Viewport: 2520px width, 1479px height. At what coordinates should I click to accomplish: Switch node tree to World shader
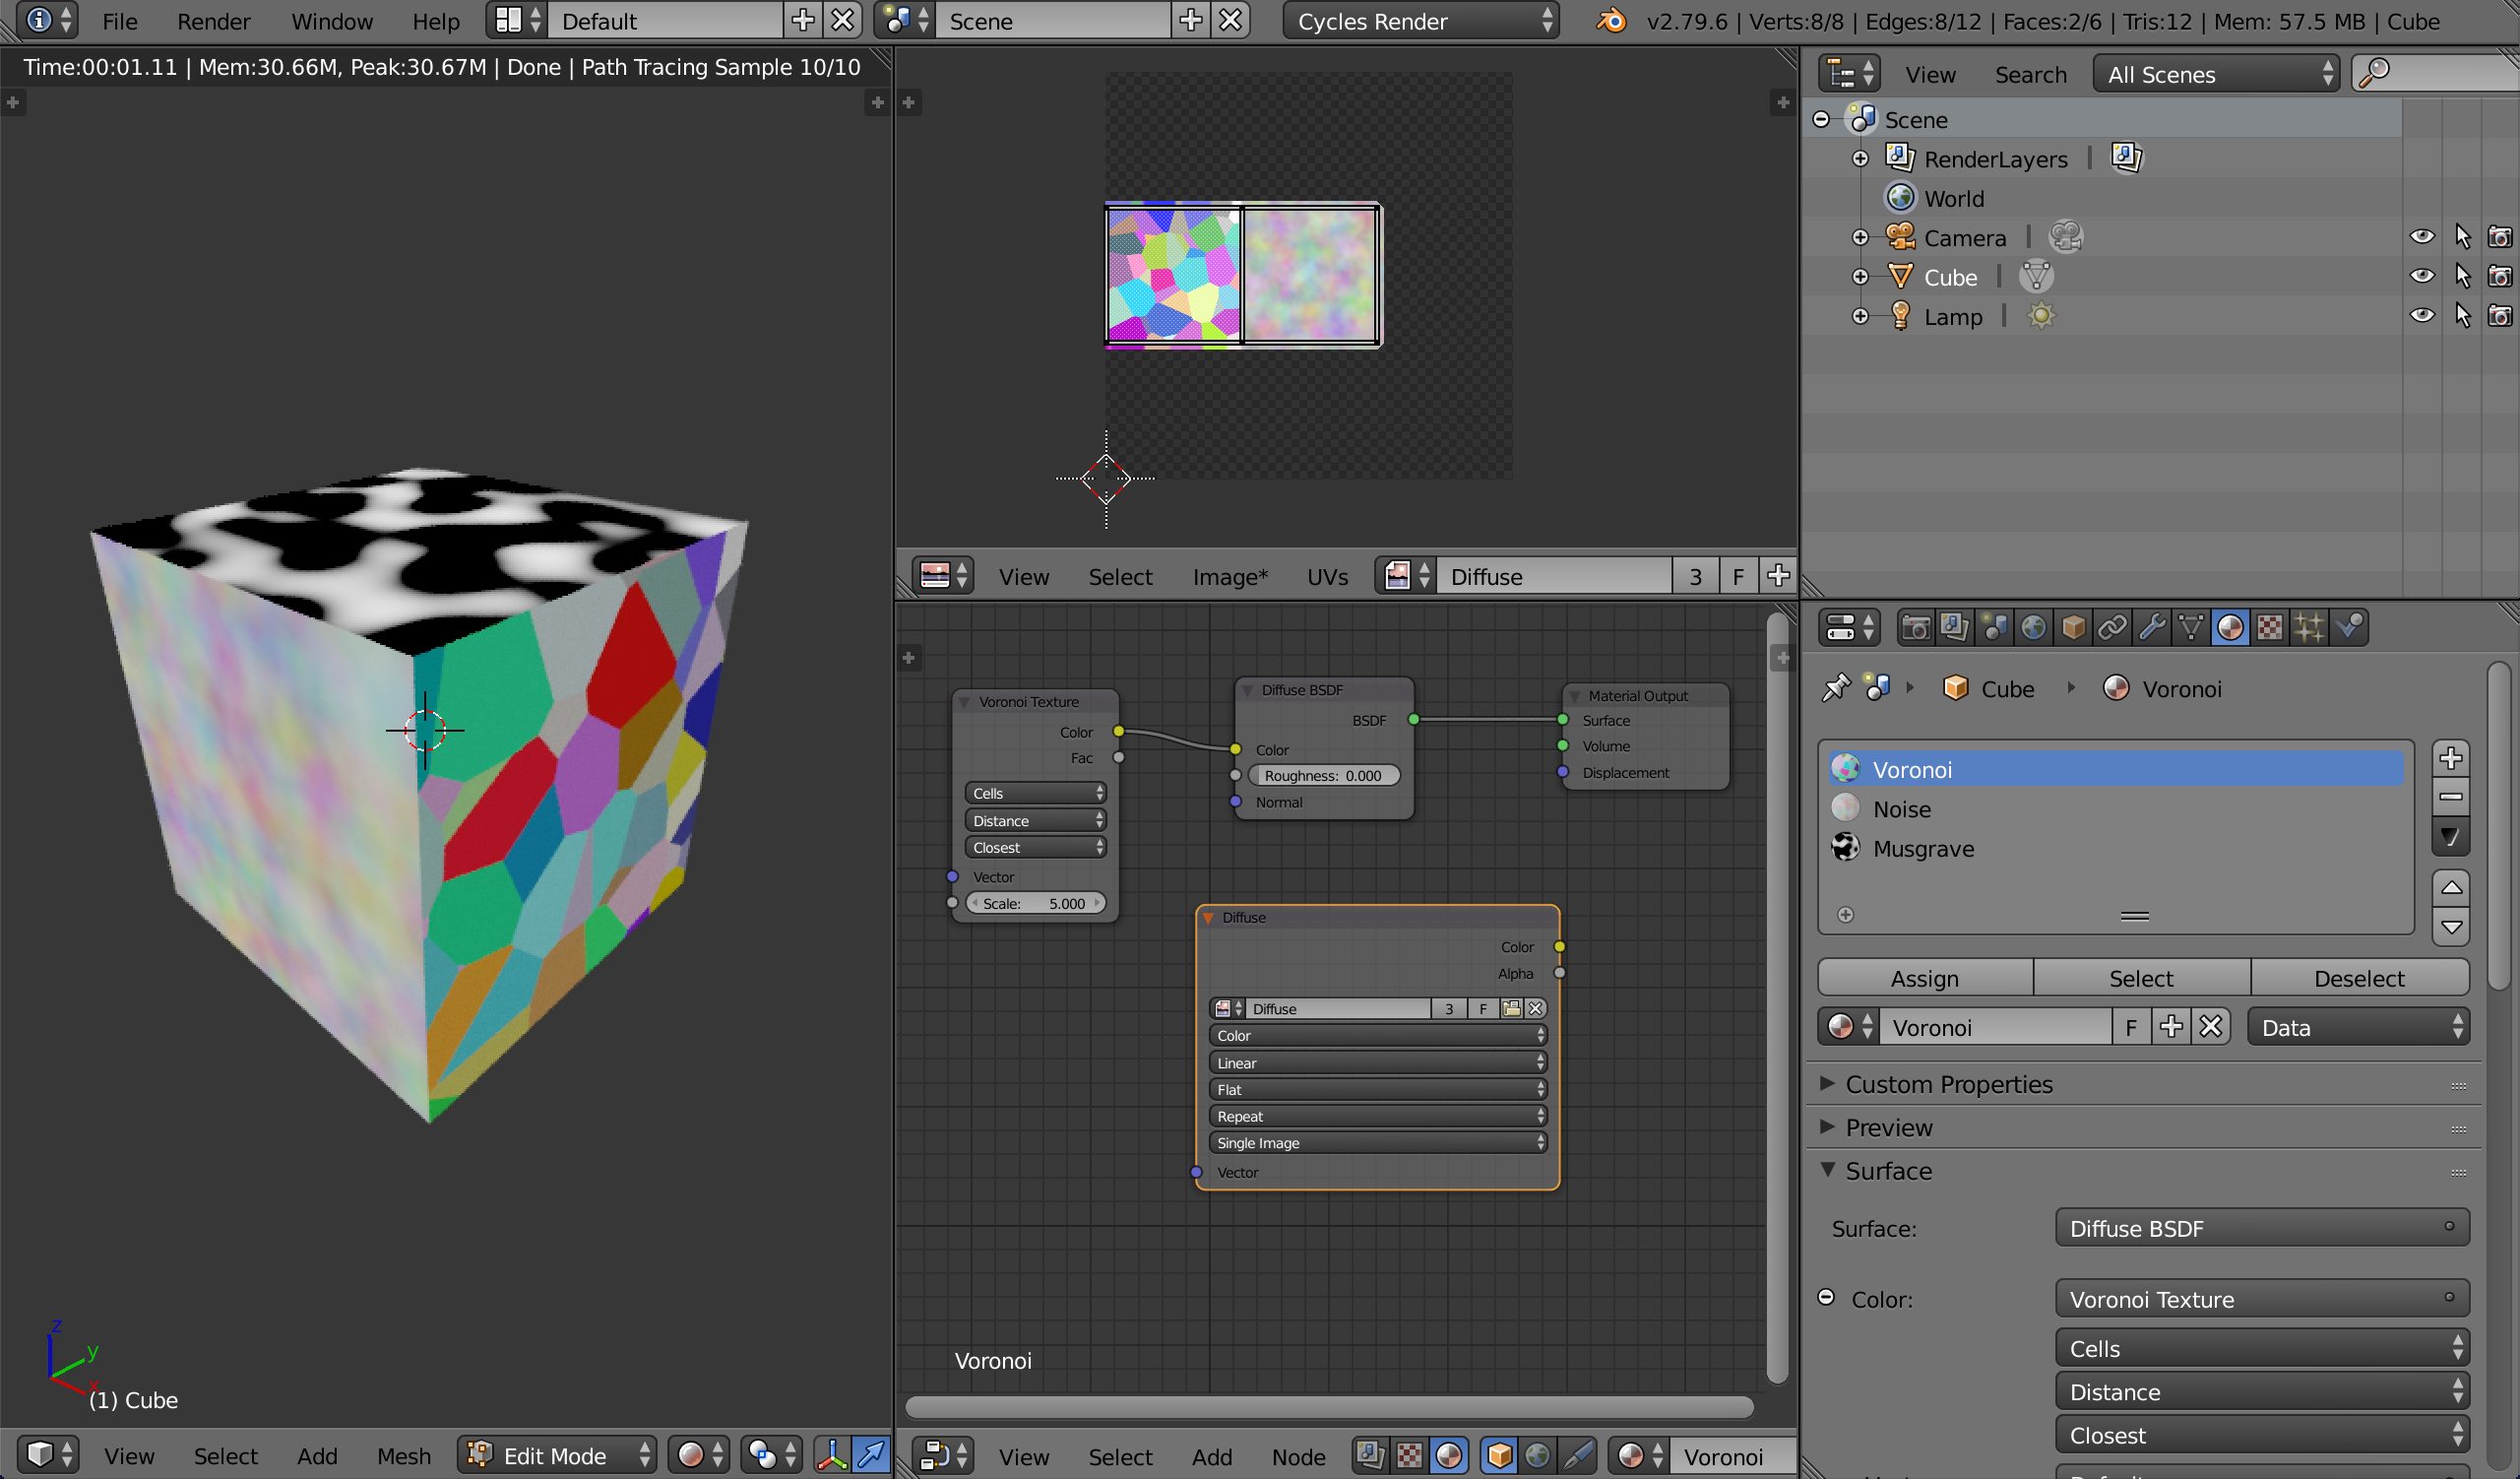[1538, 1455]
